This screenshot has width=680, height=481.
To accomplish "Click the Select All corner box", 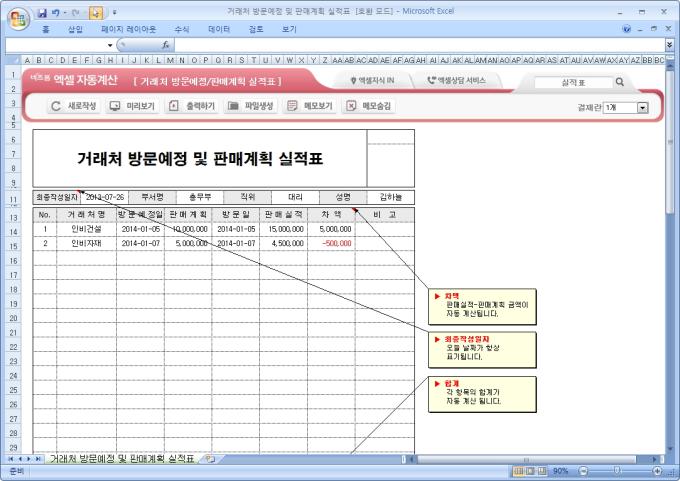I will 13,60.
